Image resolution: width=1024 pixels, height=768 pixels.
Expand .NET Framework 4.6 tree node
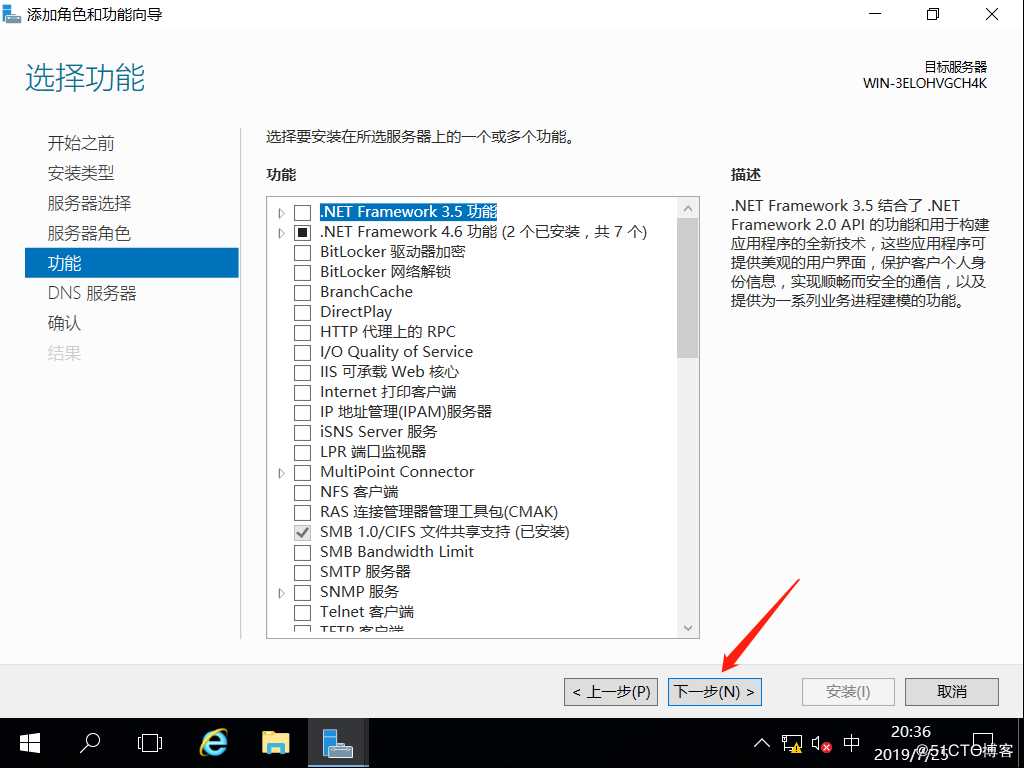281,232
